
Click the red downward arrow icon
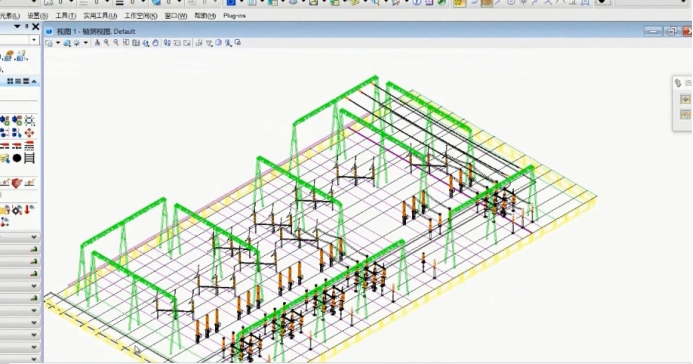tap(29, 209)
